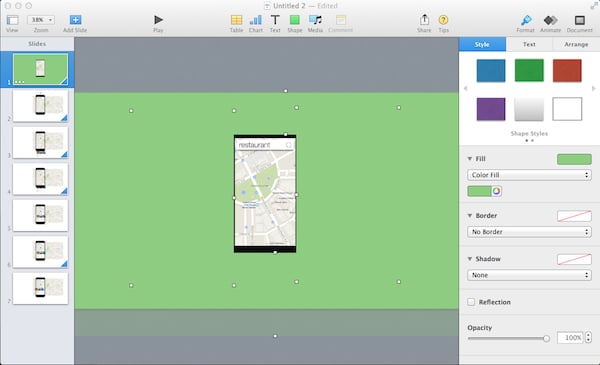
Task: Select slide 3 thumbnail
Action: point(40,142)
